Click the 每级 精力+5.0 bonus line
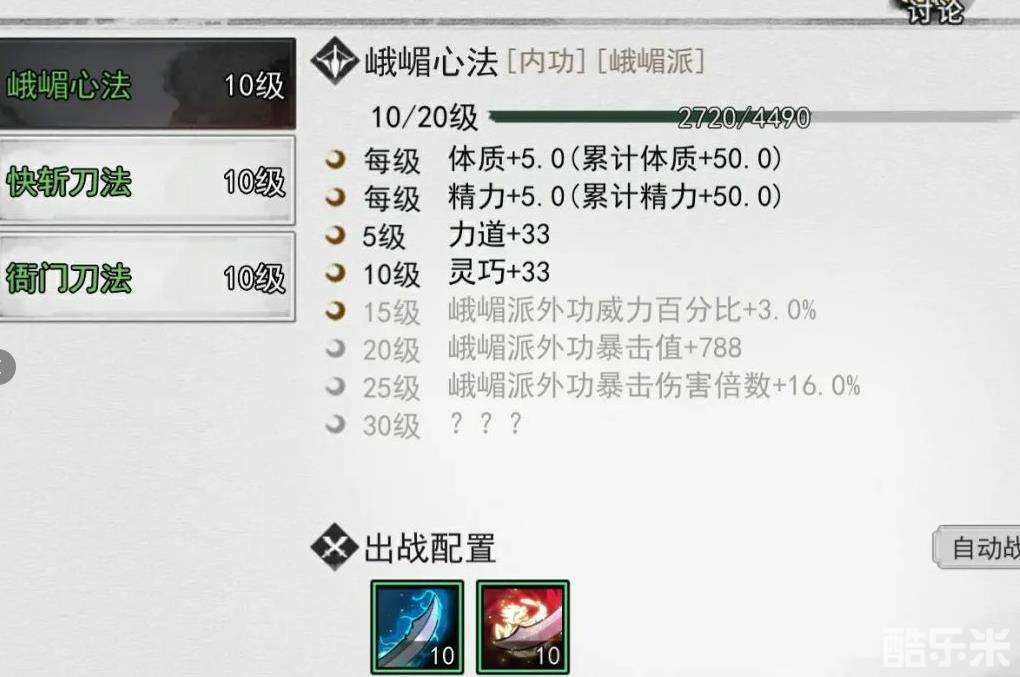 (572, 198)
